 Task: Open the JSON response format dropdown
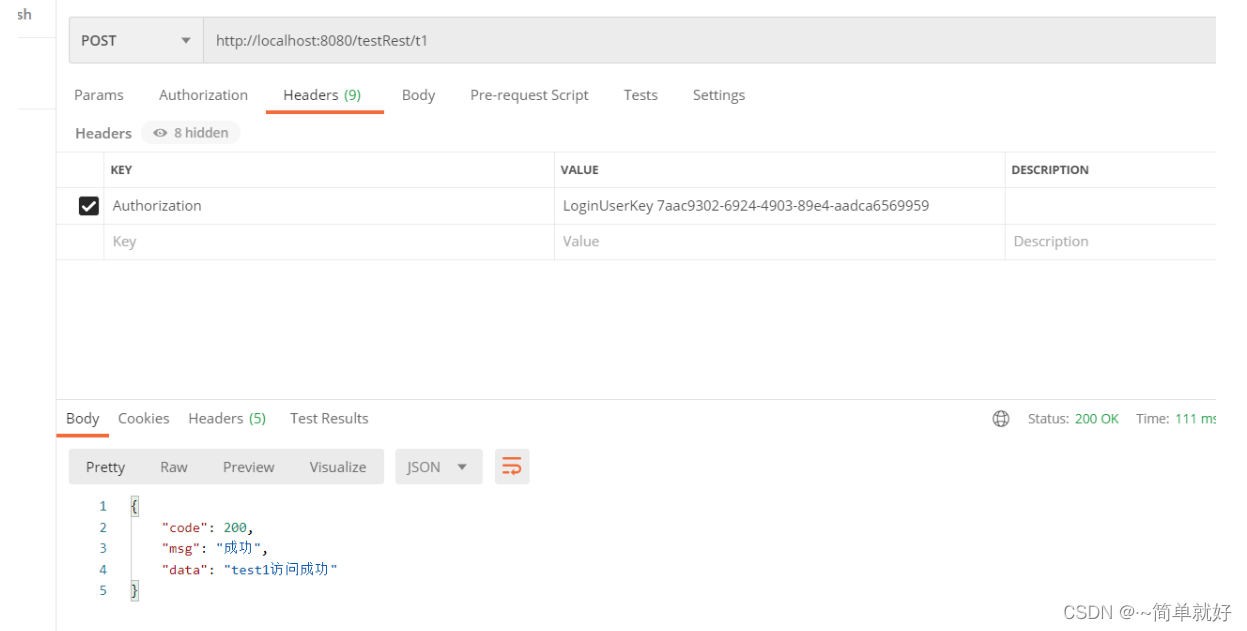point(438,466)
